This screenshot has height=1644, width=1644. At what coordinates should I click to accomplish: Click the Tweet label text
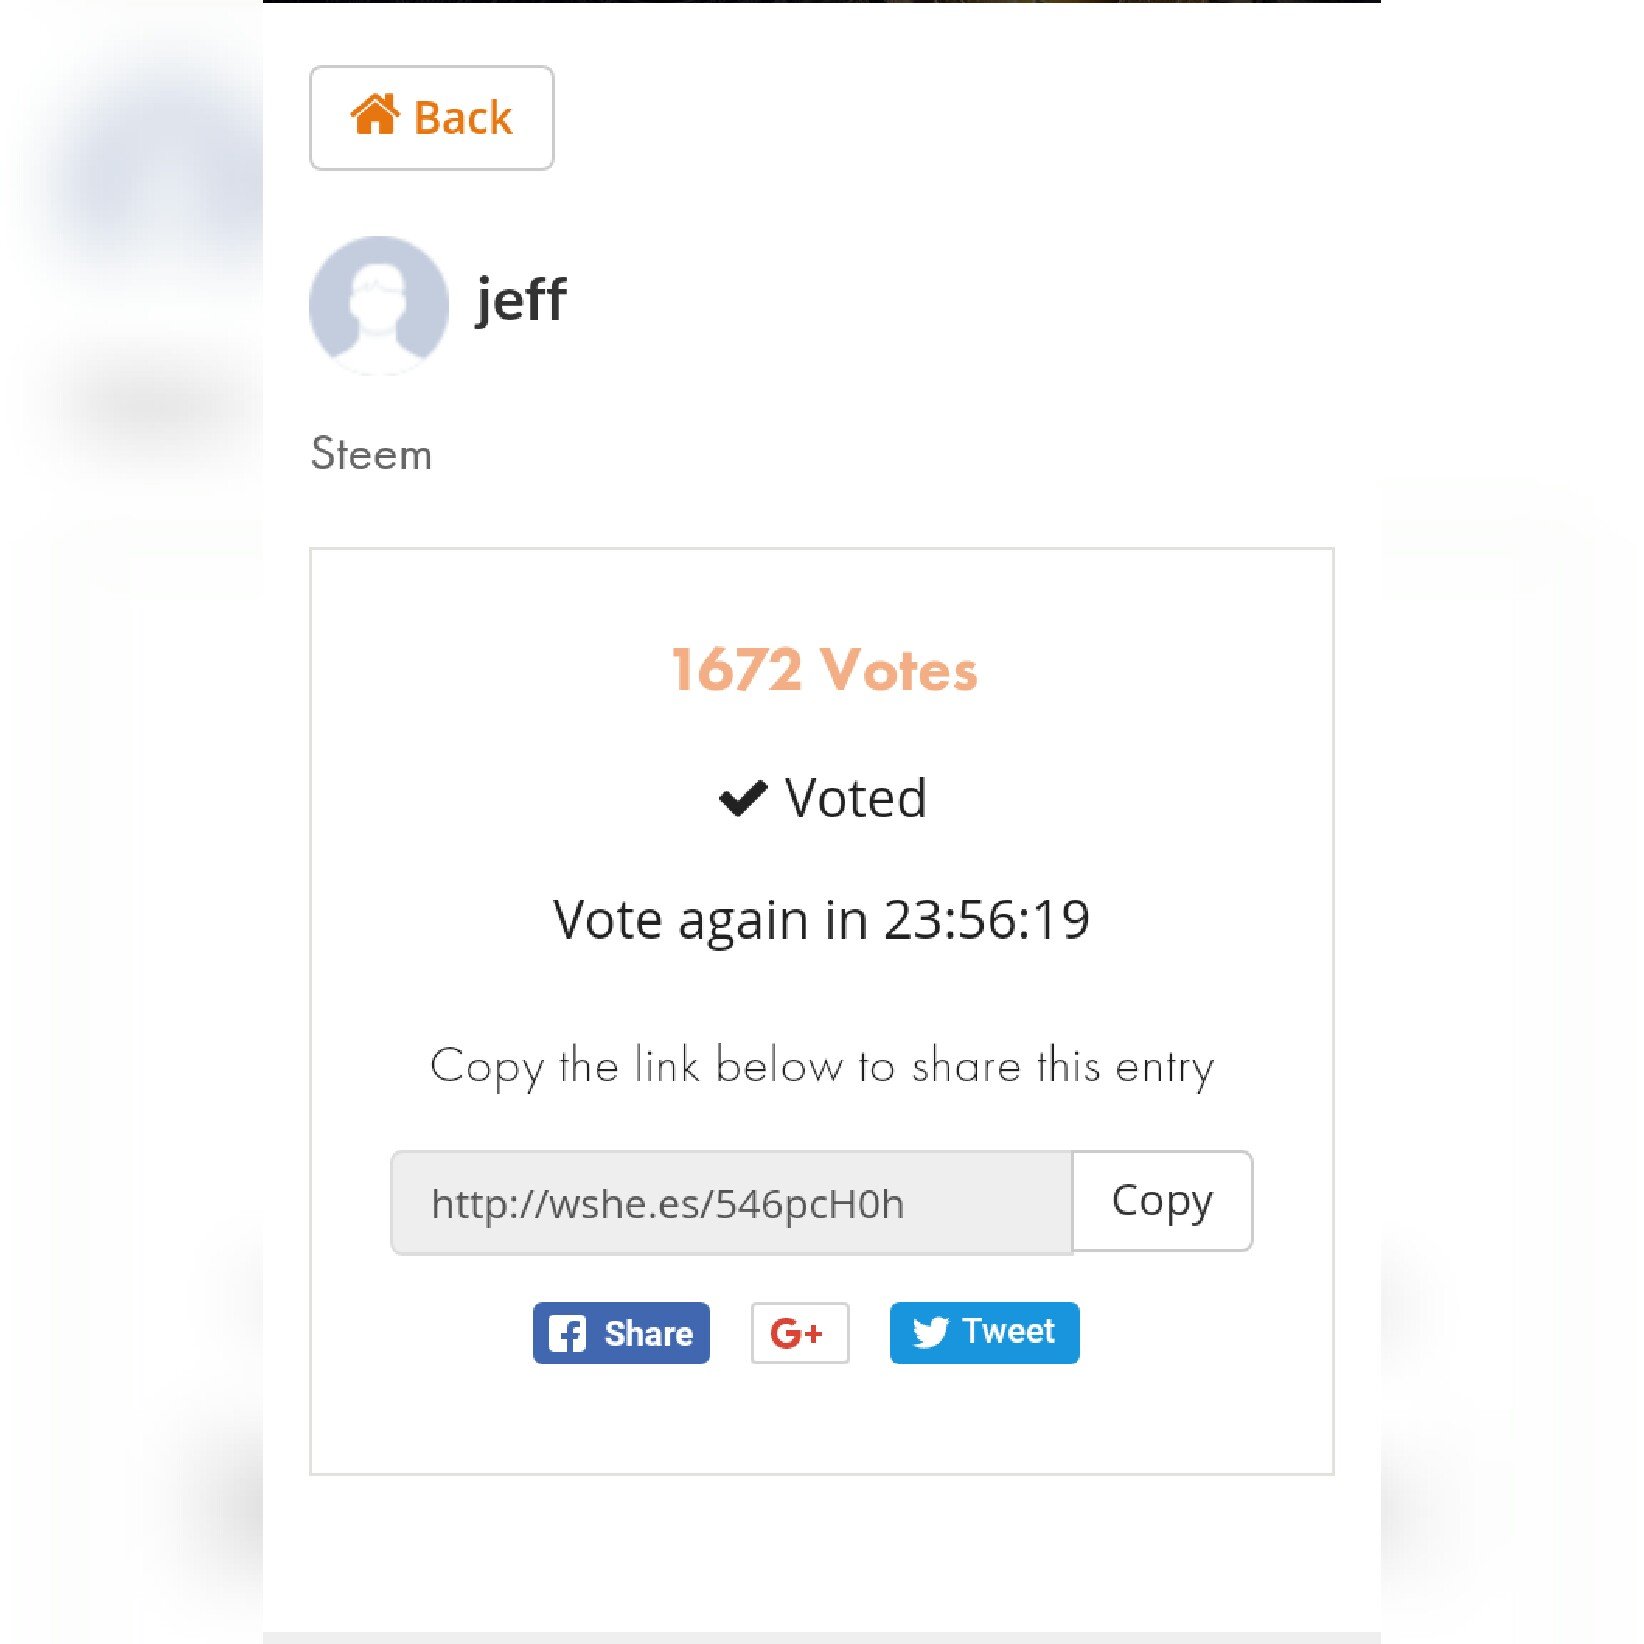(1008, 1332)
